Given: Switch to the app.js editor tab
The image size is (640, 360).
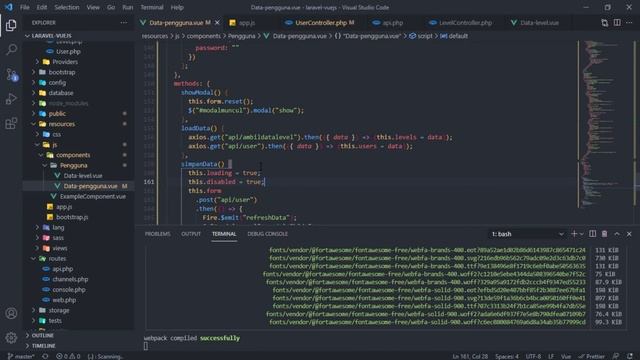Looking at the screenshot, I should point(247,23).
